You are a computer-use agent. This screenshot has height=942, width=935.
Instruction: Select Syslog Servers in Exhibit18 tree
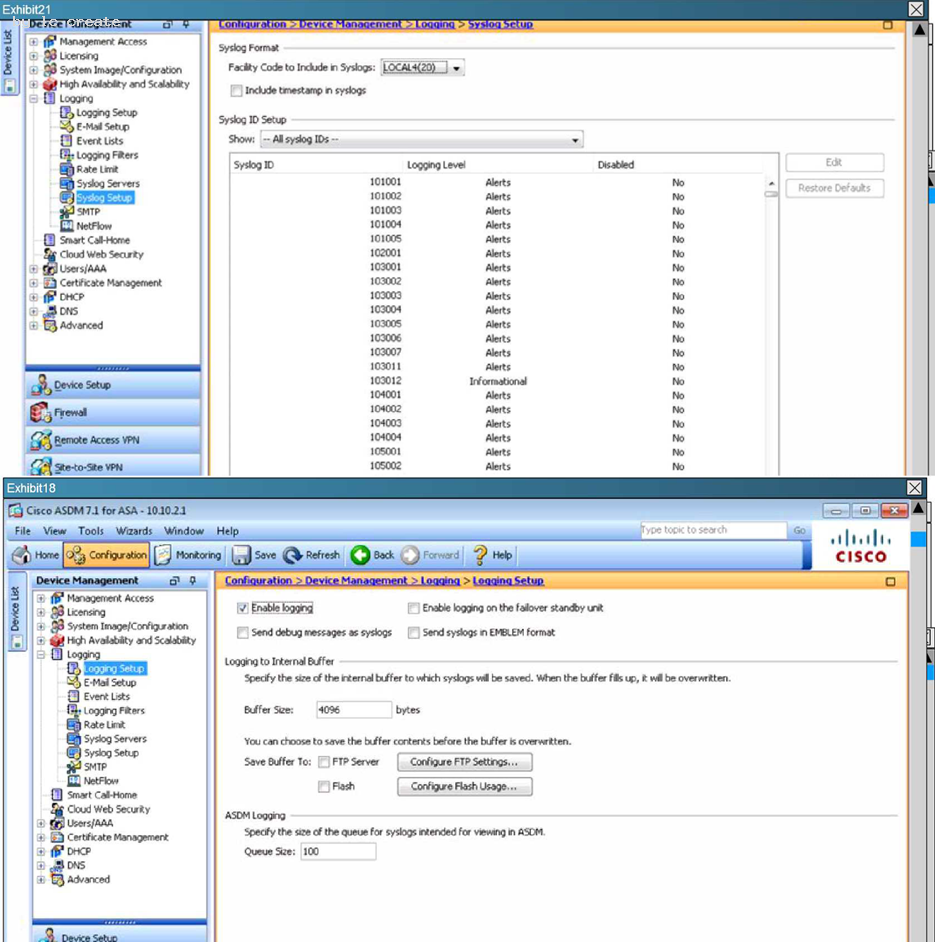click(115, 738)
